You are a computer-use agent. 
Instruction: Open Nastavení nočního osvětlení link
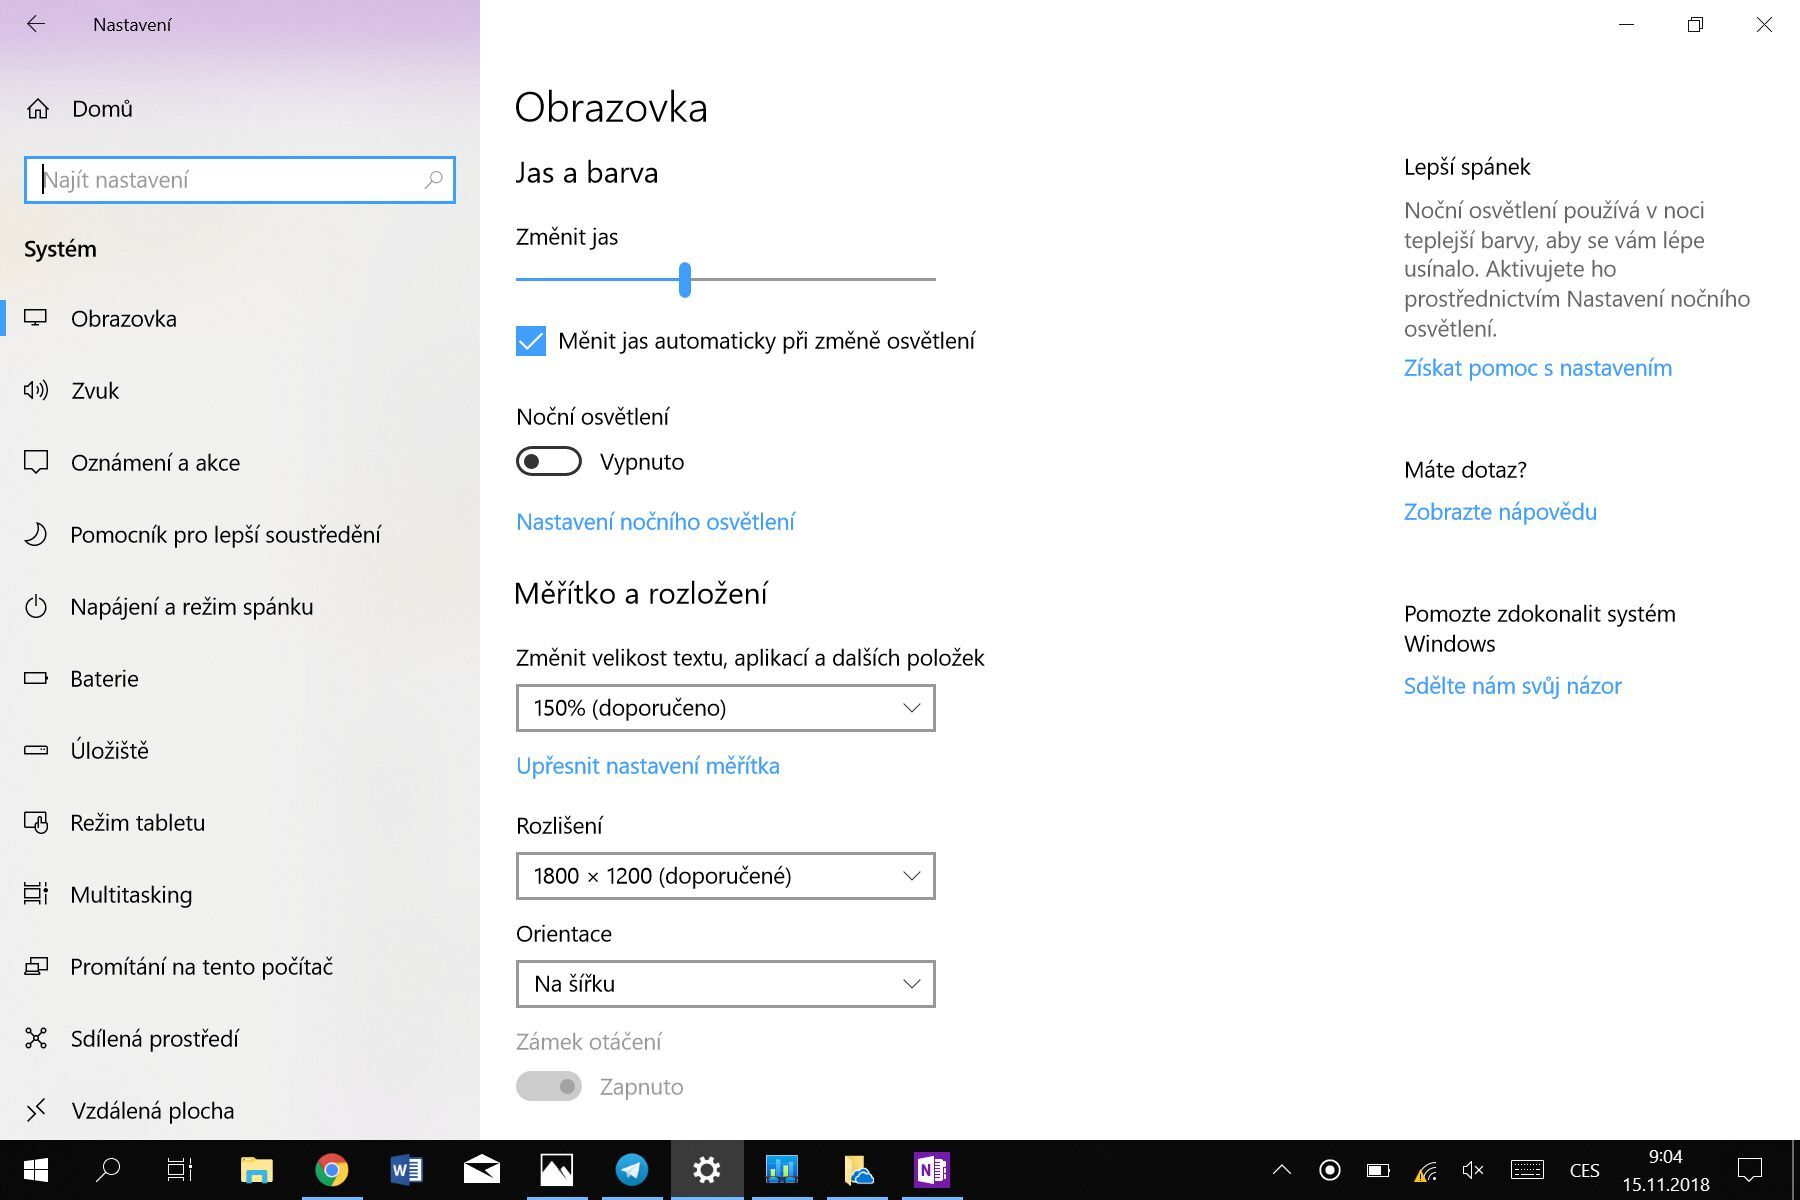coord(655,521)
